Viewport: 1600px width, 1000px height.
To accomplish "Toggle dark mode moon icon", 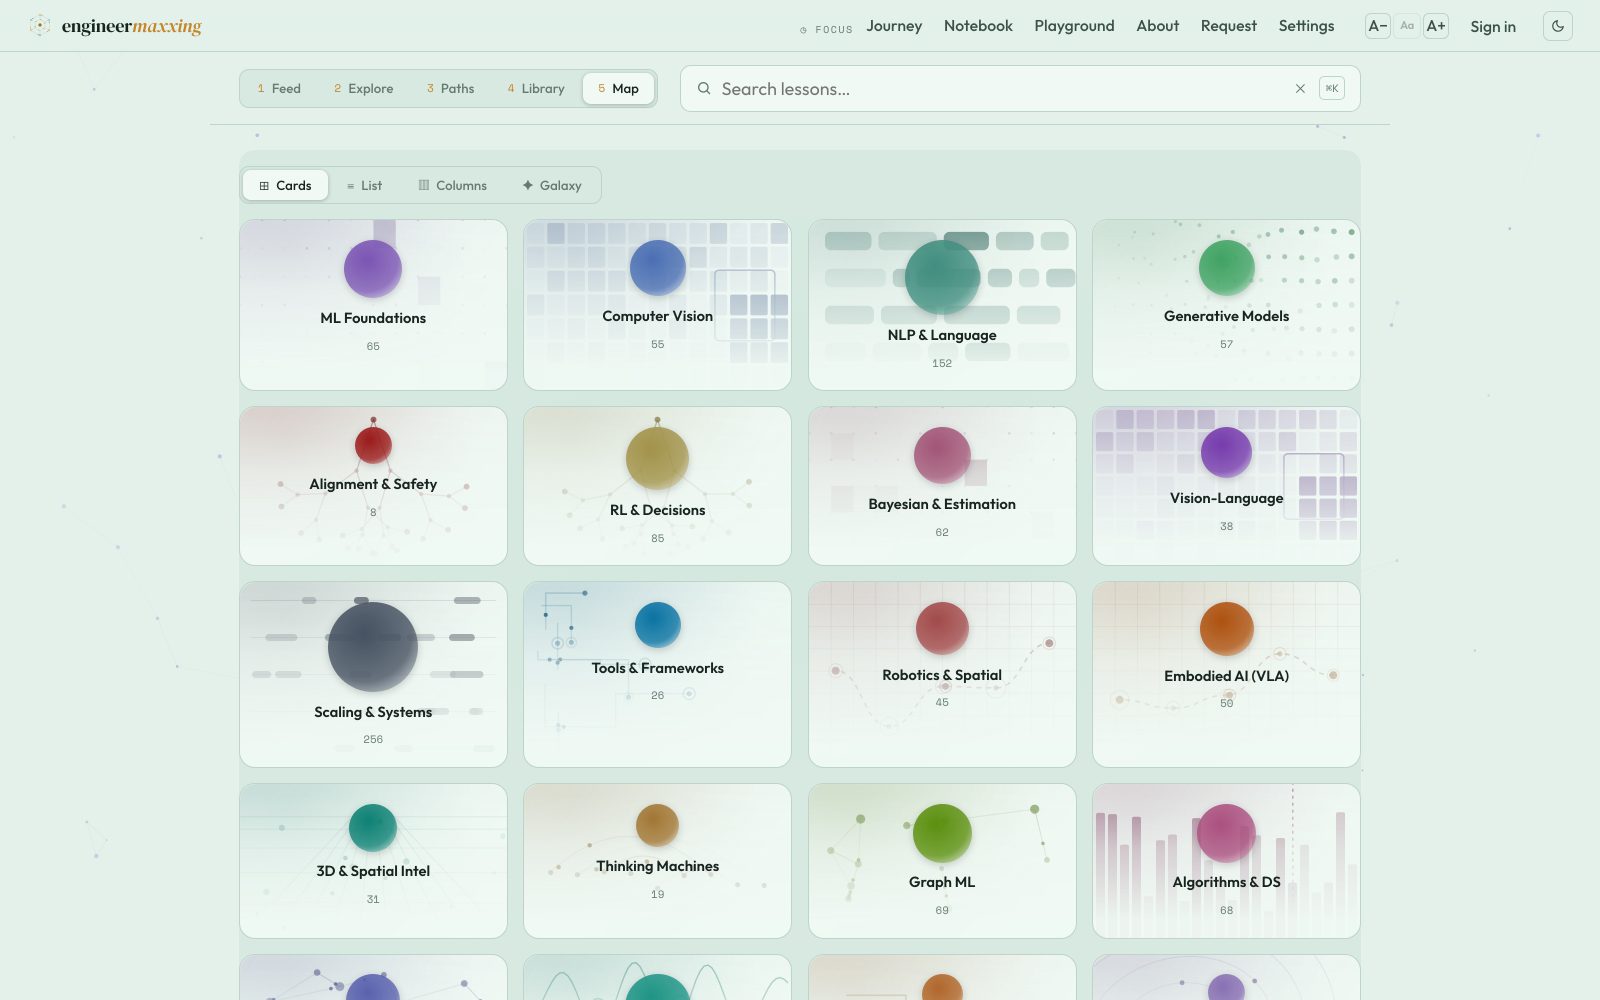I will coord(1558,26).
